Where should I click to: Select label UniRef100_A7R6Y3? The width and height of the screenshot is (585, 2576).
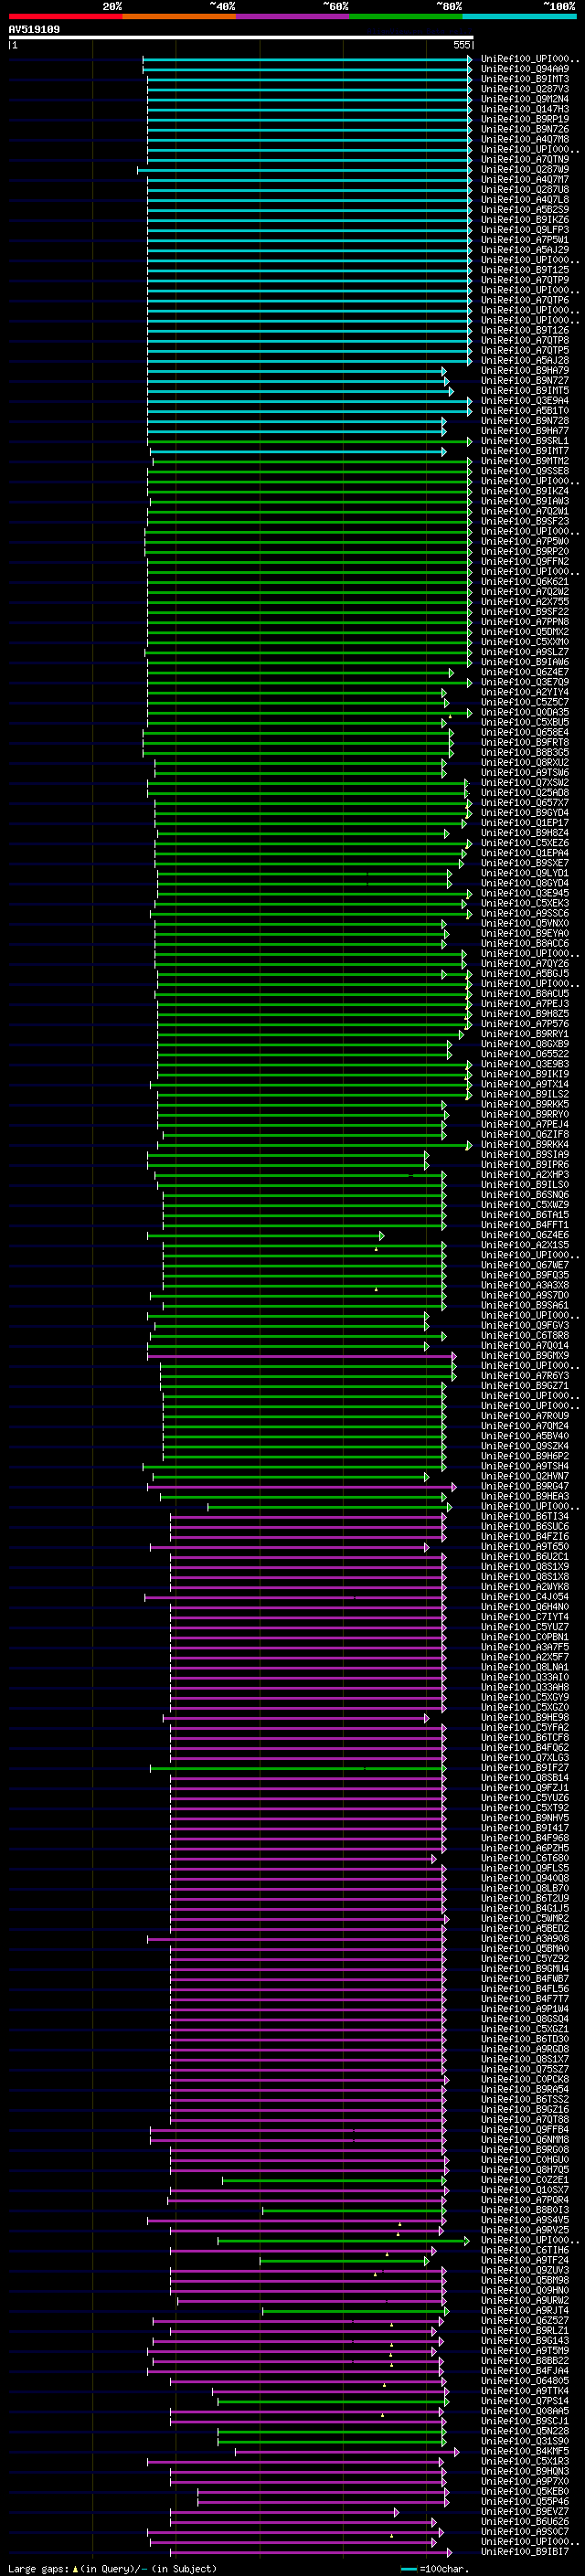click(x=525, y=1376)
